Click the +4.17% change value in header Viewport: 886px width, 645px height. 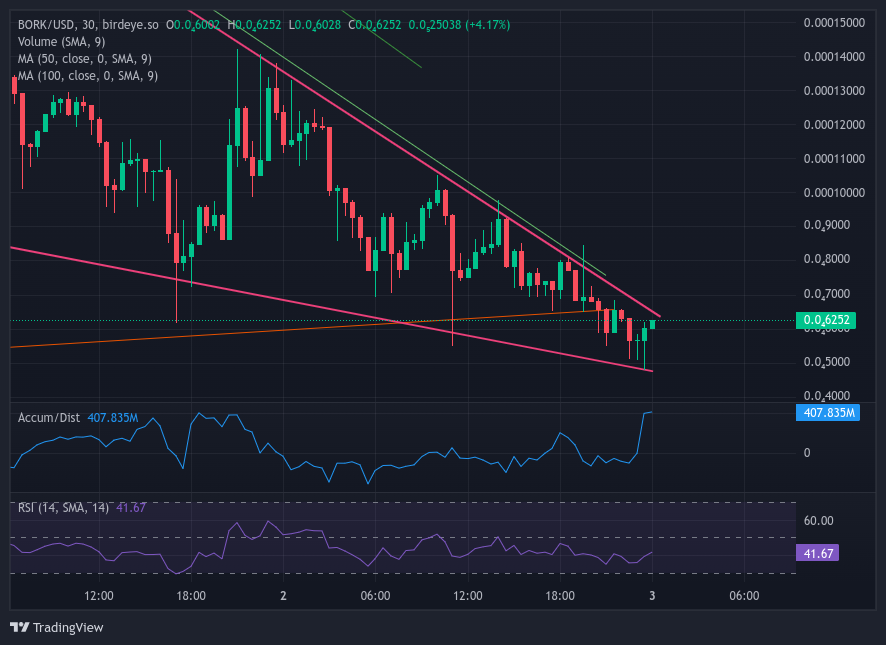[488, 25]
